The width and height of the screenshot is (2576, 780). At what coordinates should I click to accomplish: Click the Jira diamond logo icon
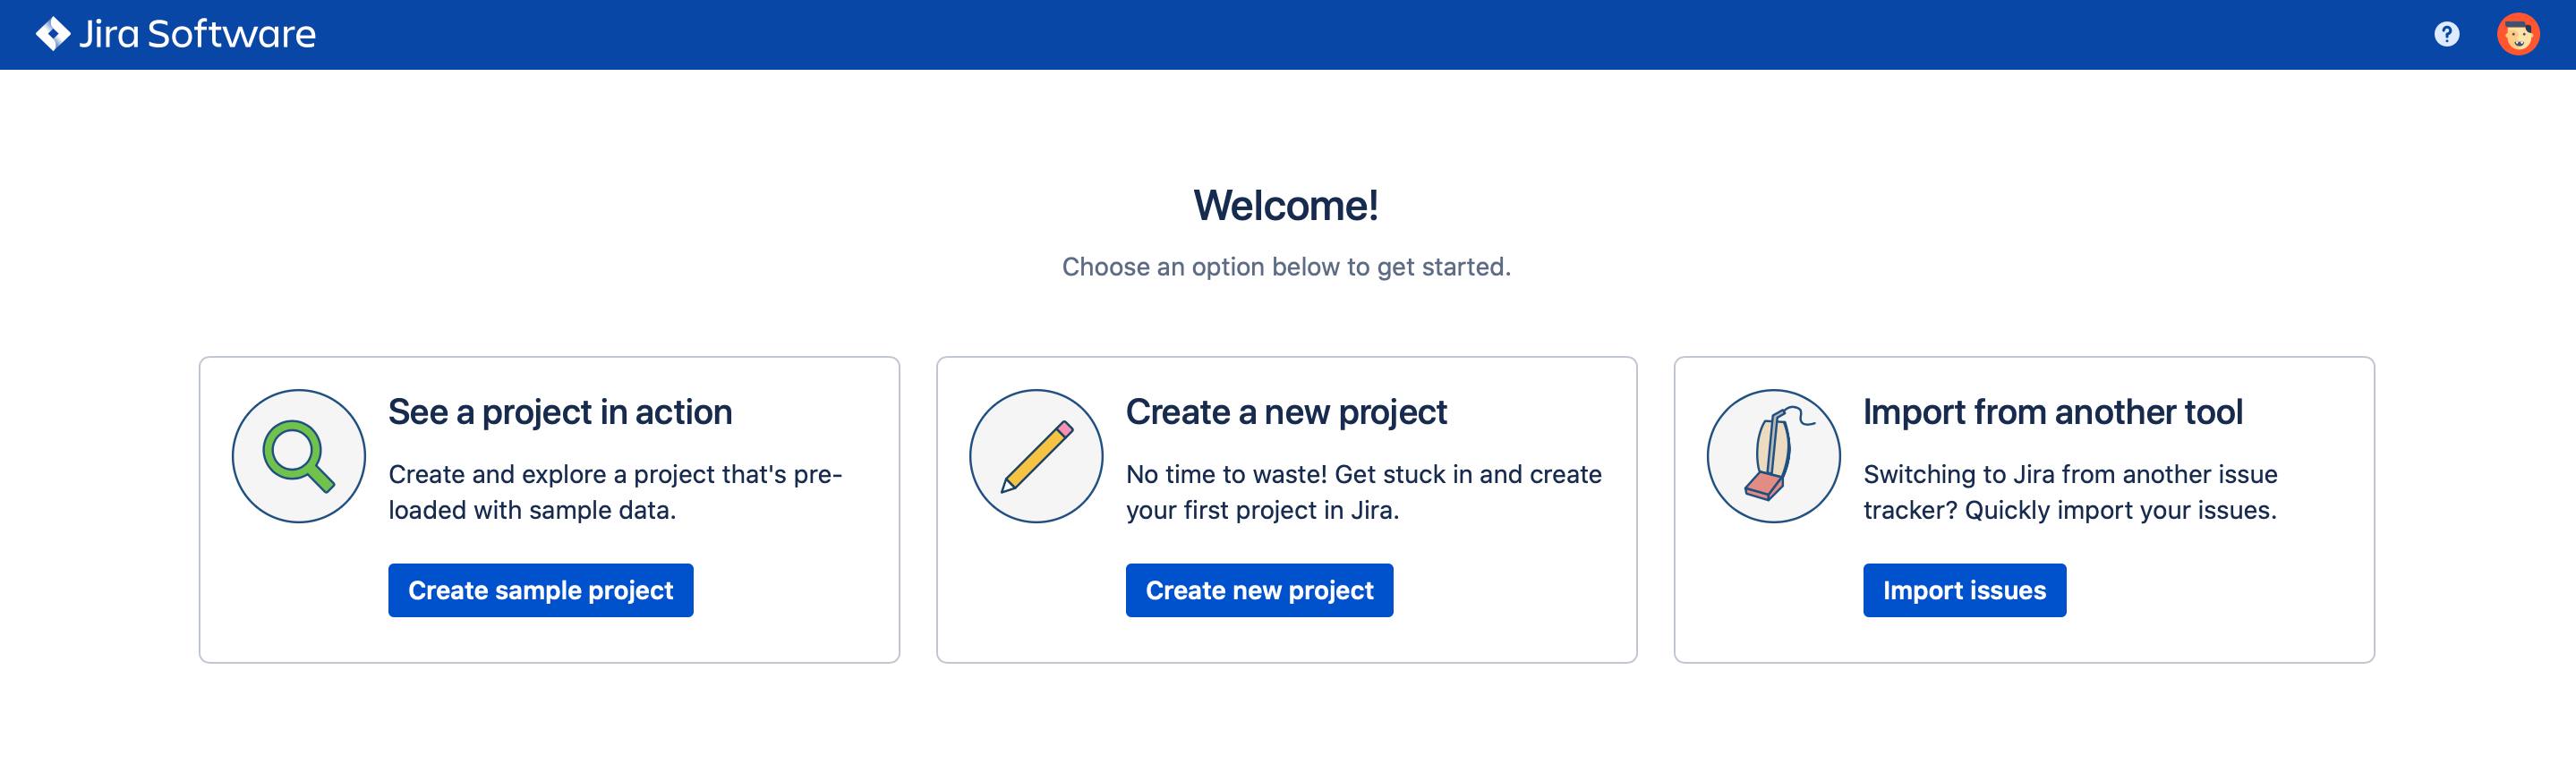(x=52, y=34)
